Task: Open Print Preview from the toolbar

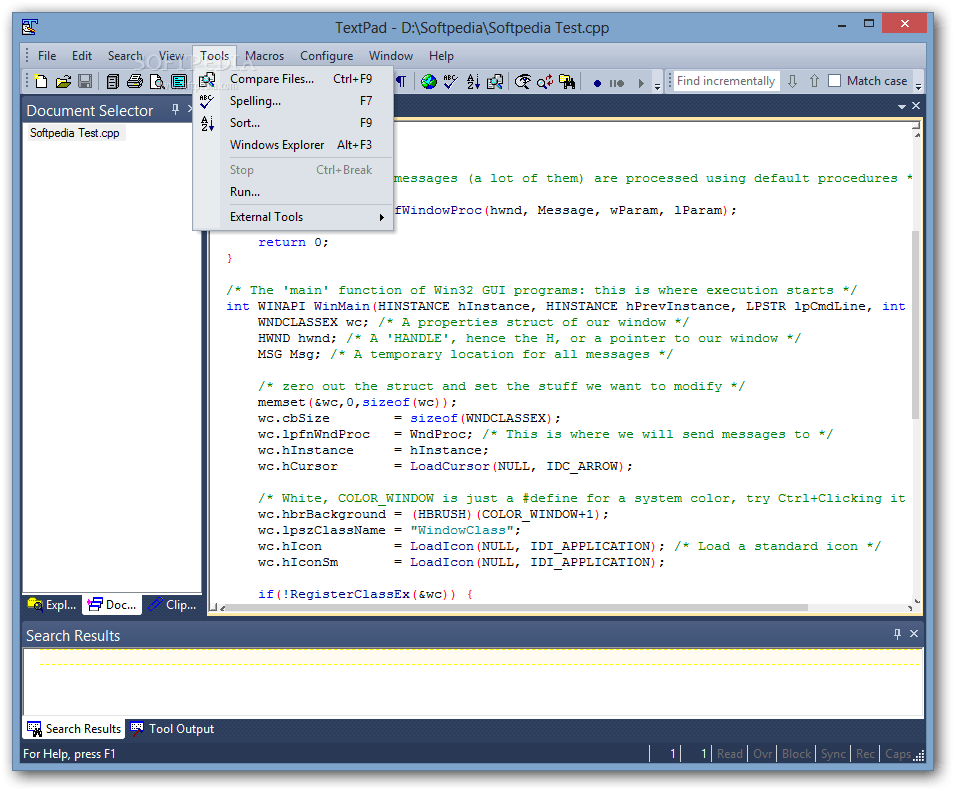Action: (157, 81)
